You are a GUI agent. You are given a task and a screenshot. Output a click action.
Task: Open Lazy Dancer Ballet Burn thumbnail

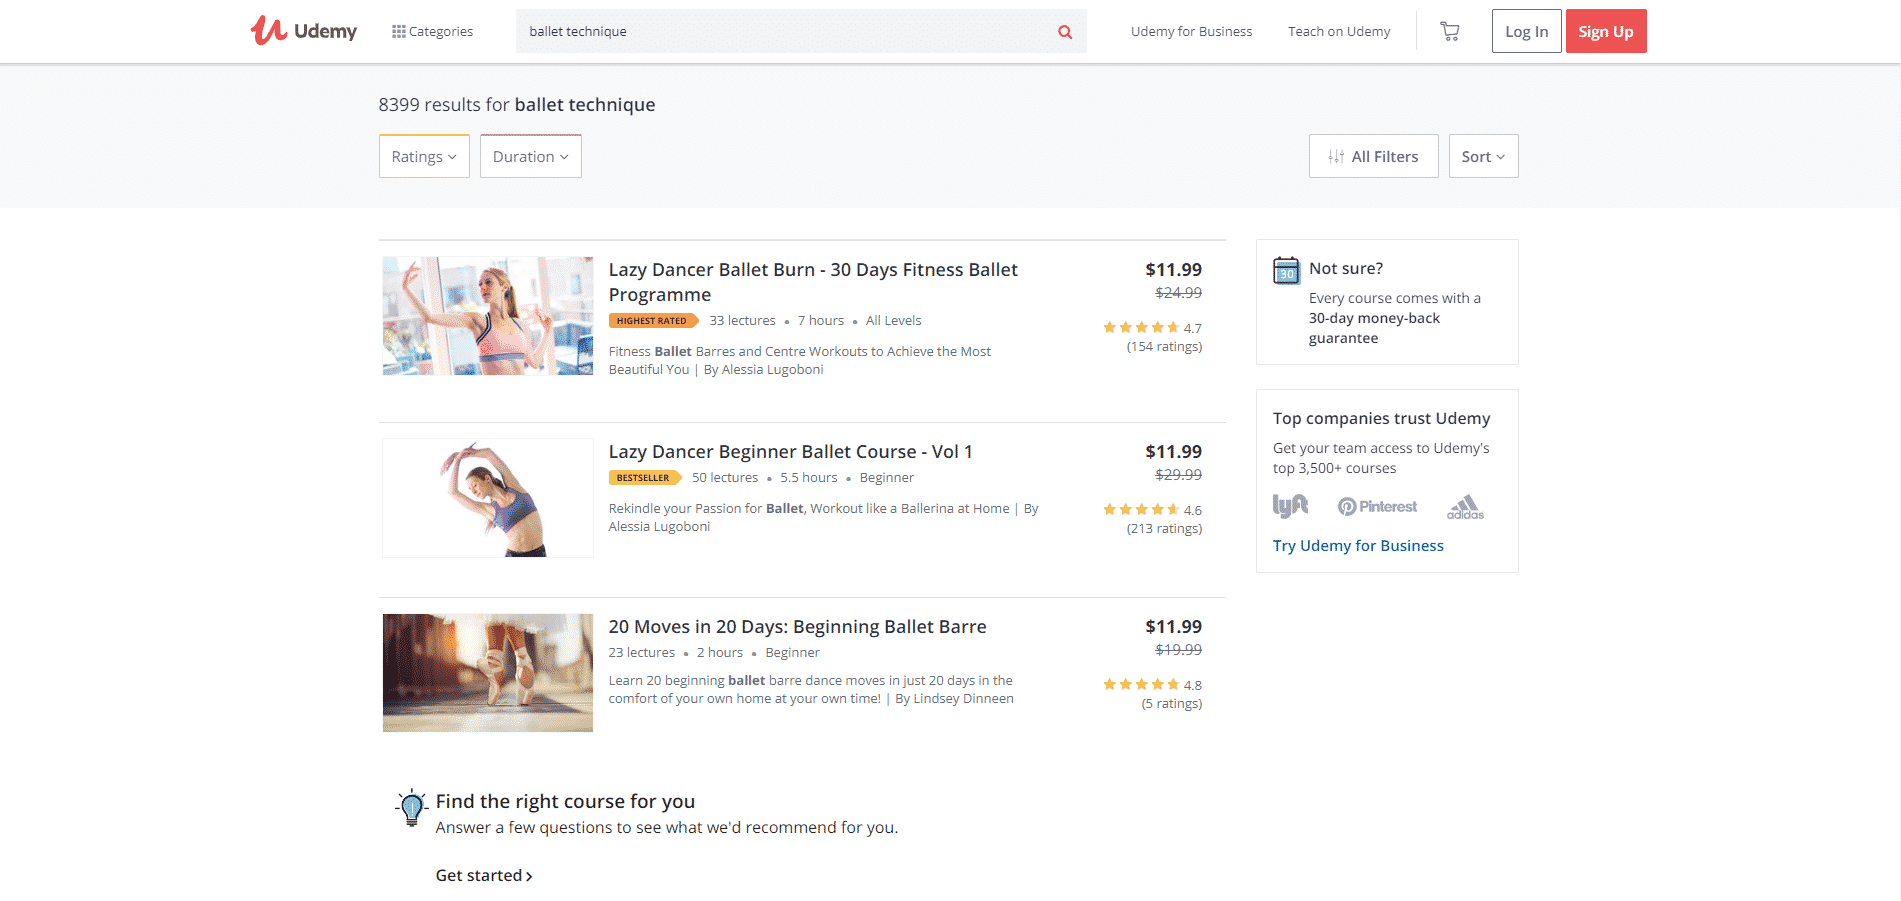[x=488, y=316]
